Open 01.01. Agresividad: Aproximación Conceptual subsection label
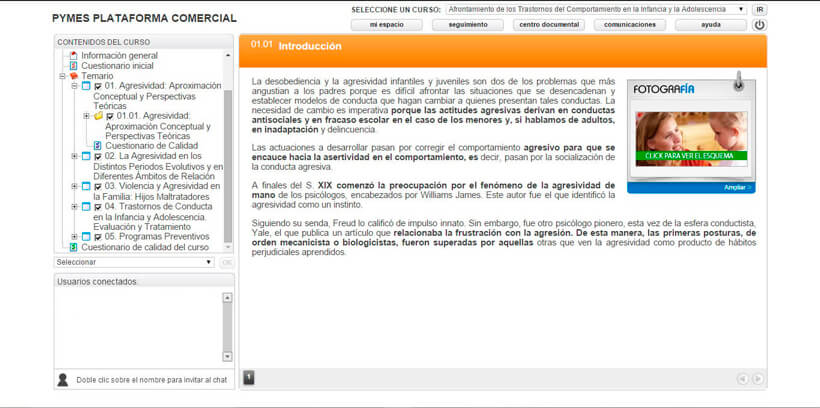Image resolution: width=820 pixels, height=408 pixels. [x=158, y=126]
